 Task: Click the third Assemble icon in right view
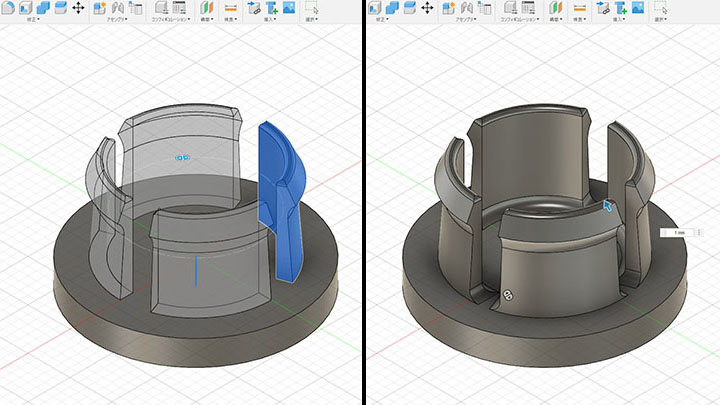pyautogui.click(x=484, y=7)
